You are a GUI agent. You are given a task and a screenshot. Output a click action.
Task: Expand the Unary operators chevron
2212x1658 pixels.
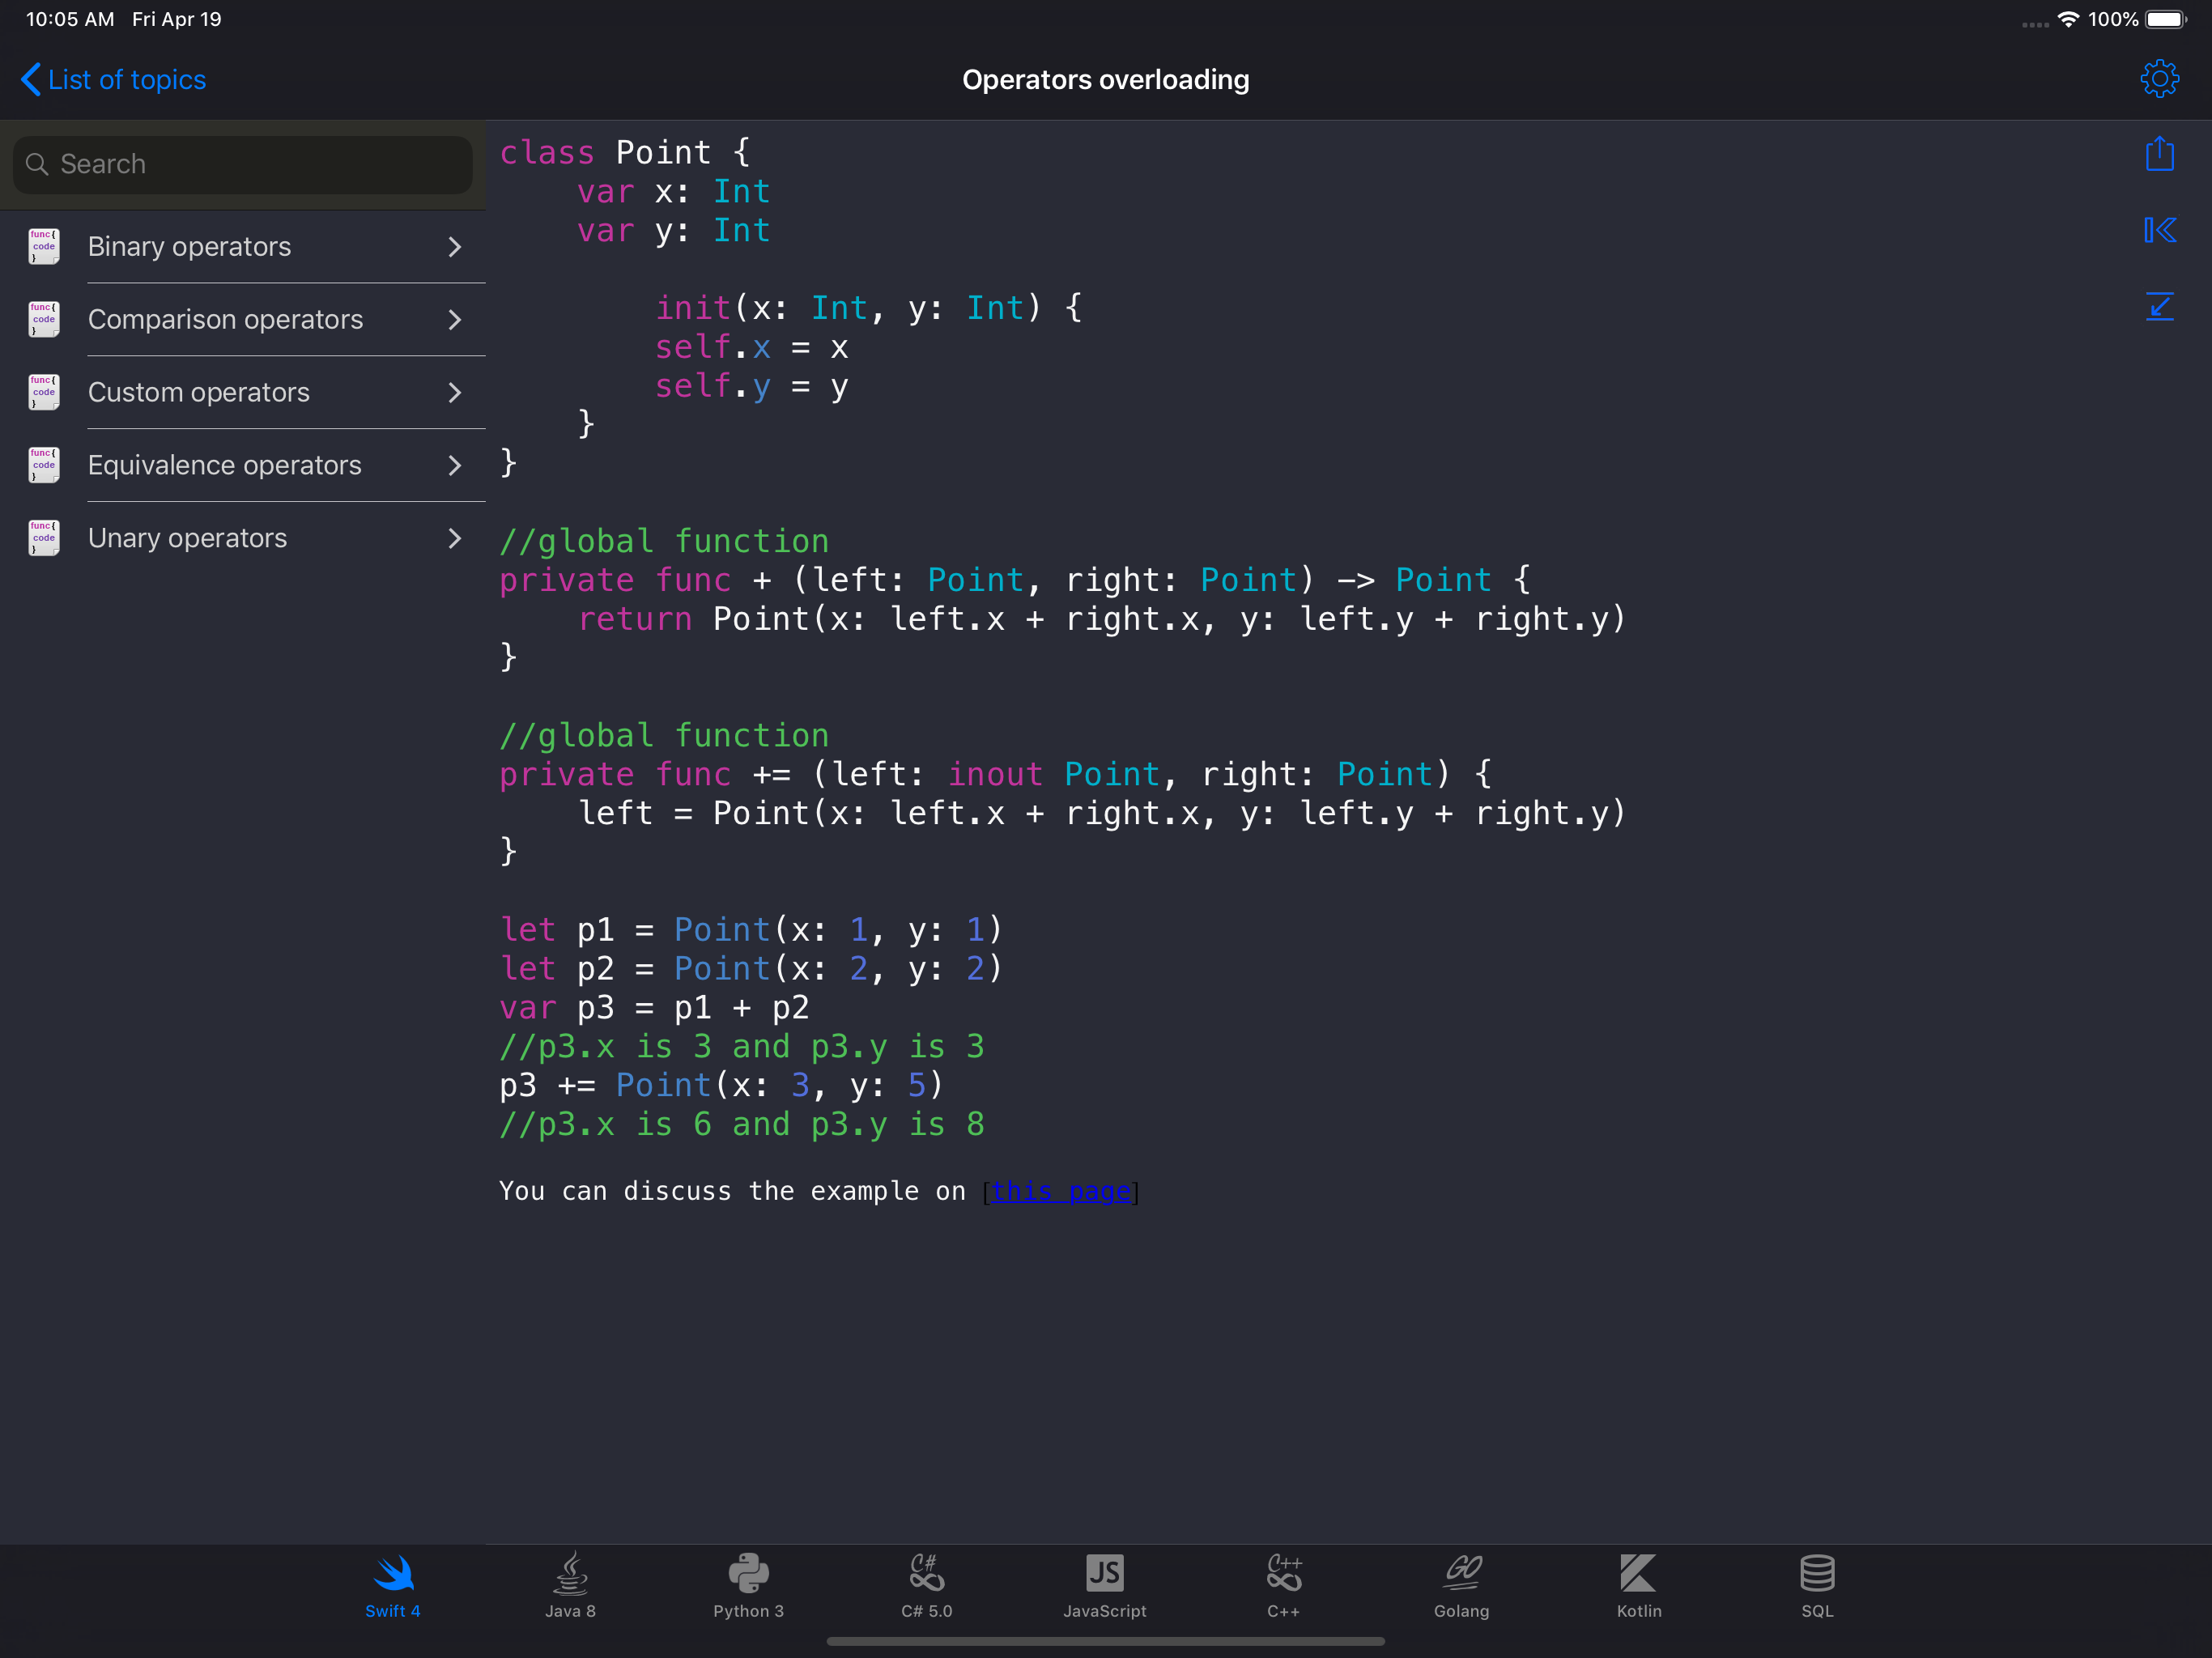coord(455,538)
